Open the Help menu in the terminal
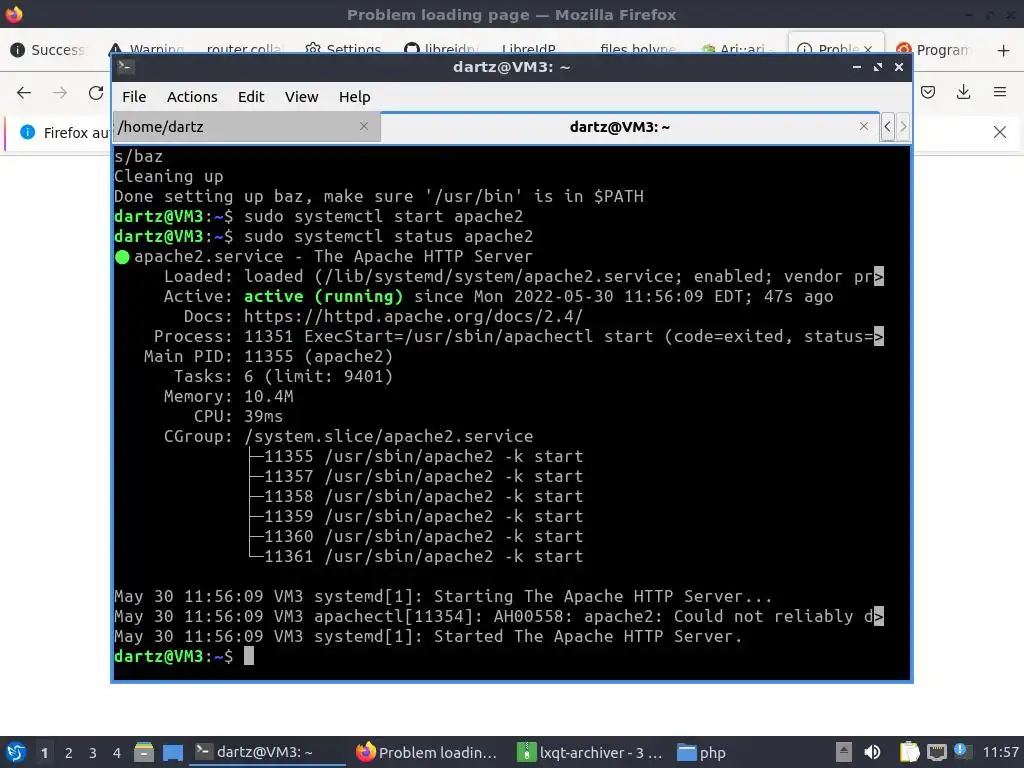 click(355, 97)
